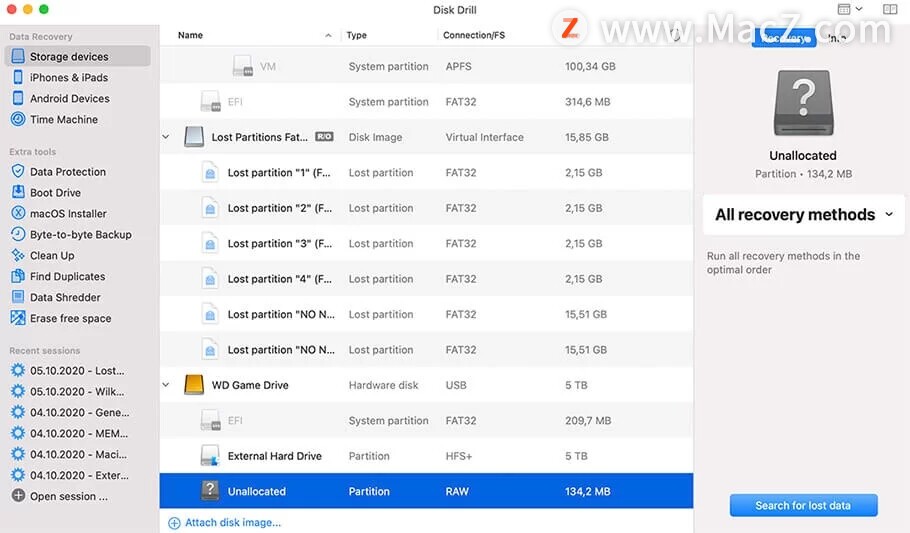Viewport: 910px width, 533px height.
Task: Toggle the Name column sort arrow
Action: tap(328, 35)
